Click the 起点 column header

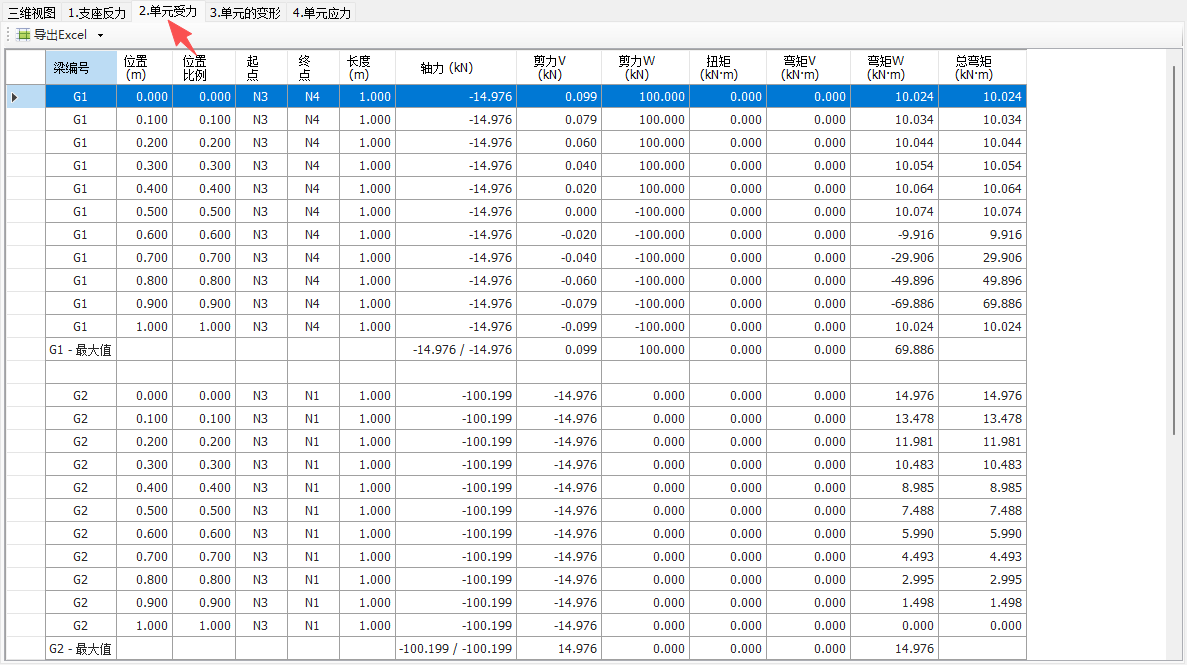click(261, 67)
